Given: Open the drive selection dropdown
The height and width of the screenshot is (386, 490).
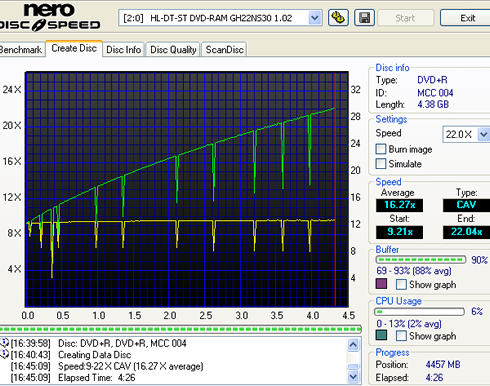Looking at the screenshot, I should pos(314,18).
